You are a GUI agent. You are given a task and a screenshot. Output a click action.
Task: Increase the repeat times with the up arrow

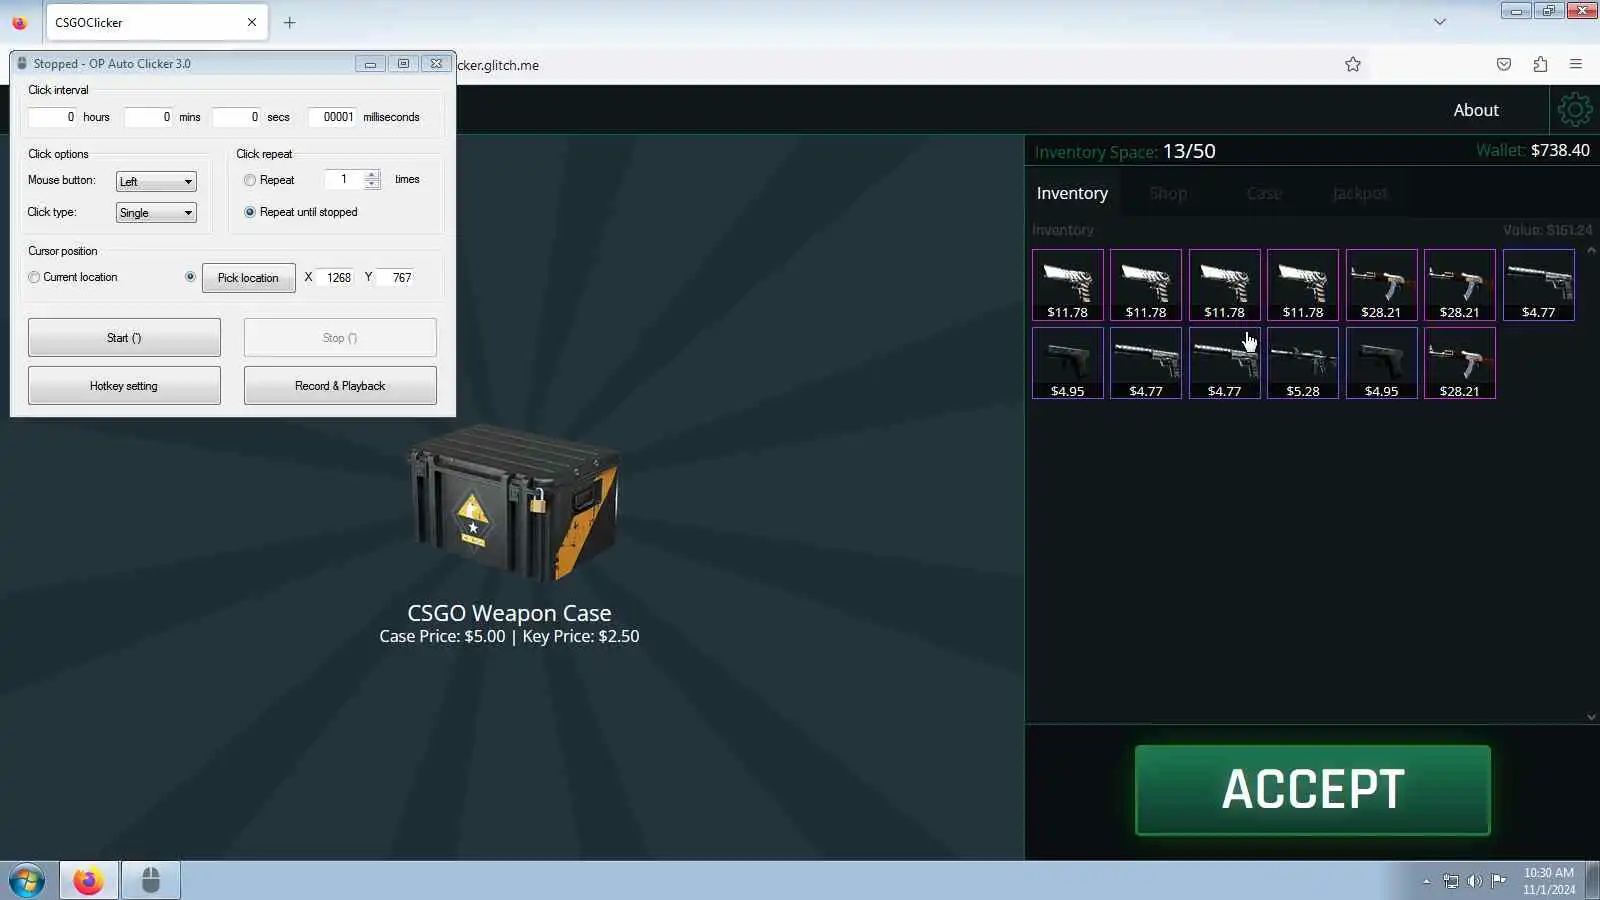coord(372,175)
